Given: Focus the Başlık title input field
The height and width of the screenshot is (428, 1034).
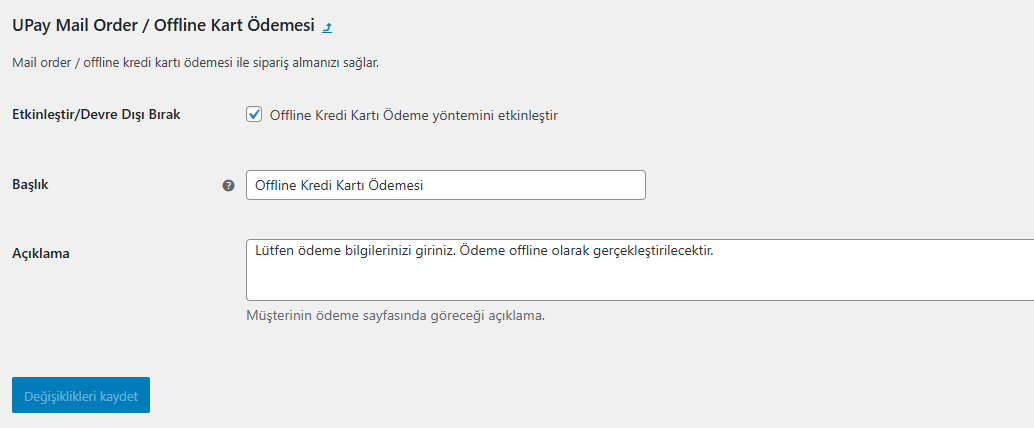Looking at the screenshot, I should (446, 185).
